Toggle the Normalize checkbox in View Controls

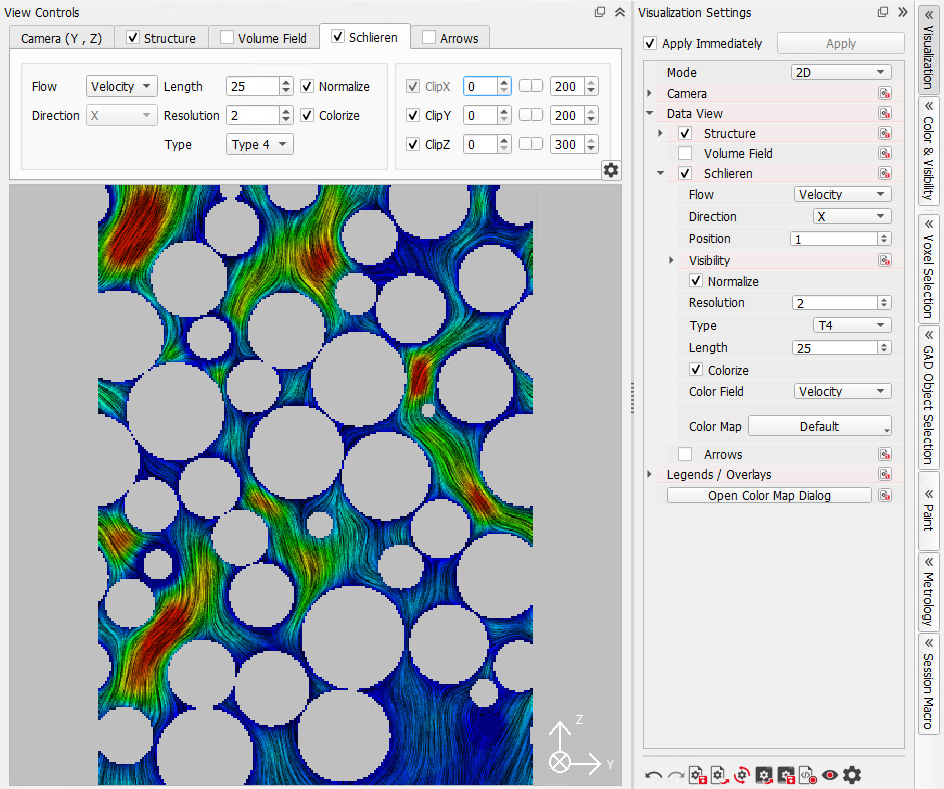click(307, 86)
